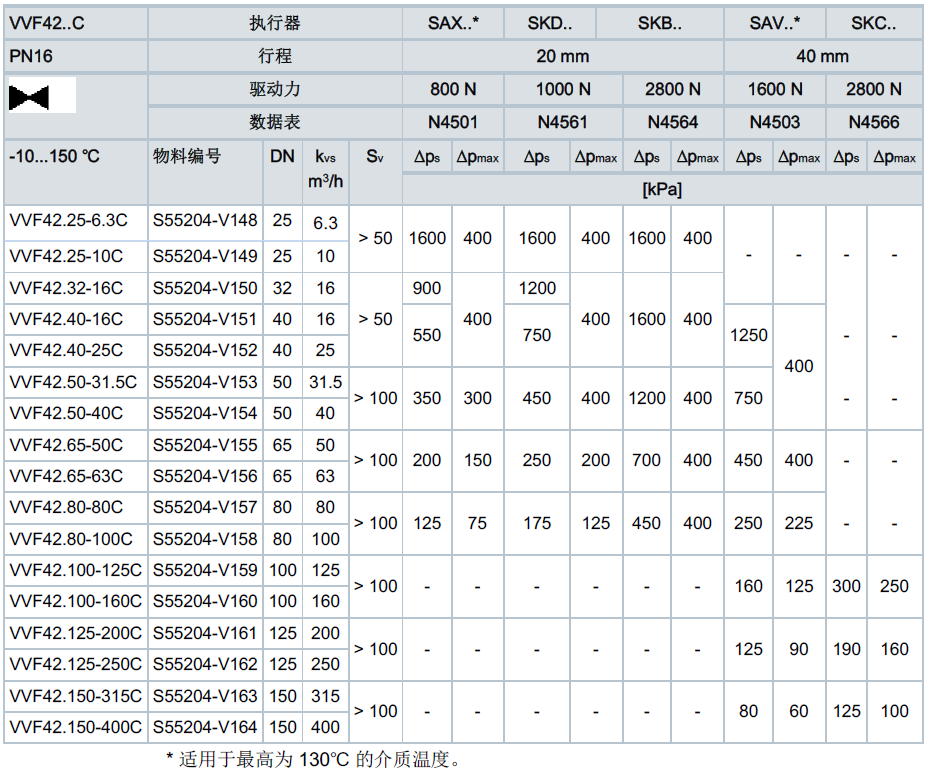Select the SKD.. actuator column header

(551, 24)
